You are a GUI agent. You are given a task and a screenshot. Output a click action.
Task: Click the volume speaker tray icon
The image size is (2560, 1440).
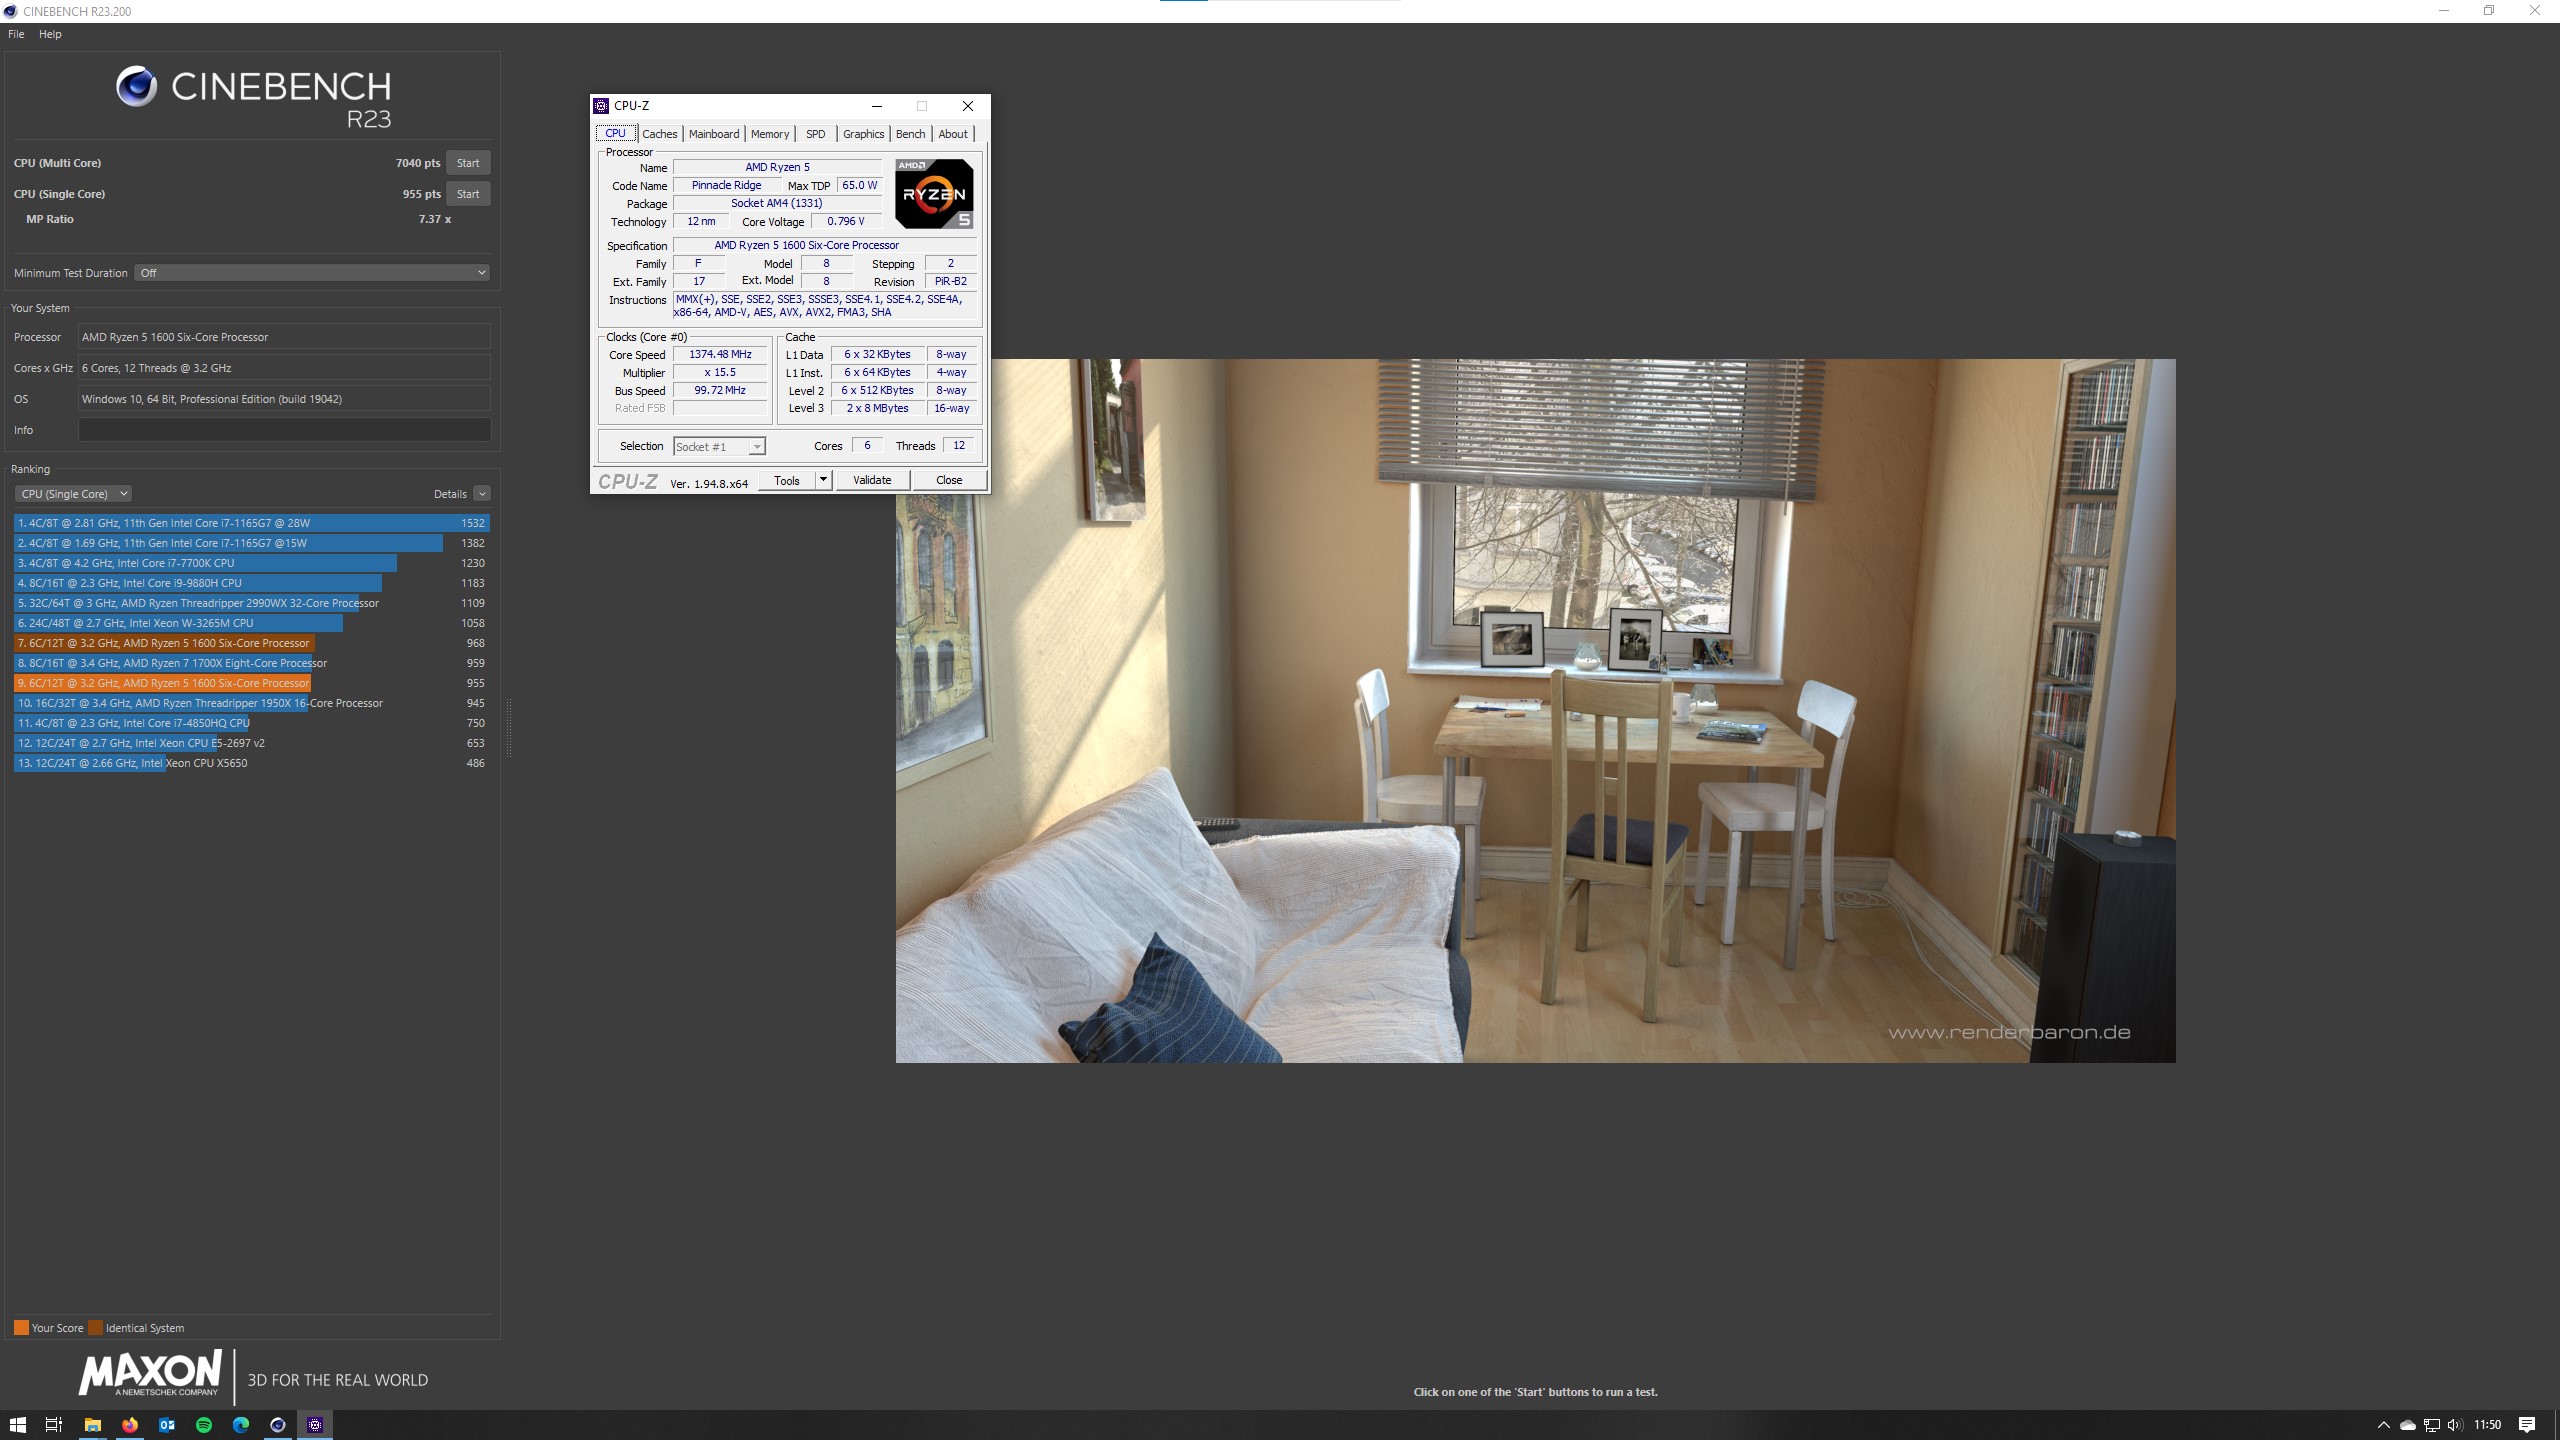[x=2454, y=1425]
